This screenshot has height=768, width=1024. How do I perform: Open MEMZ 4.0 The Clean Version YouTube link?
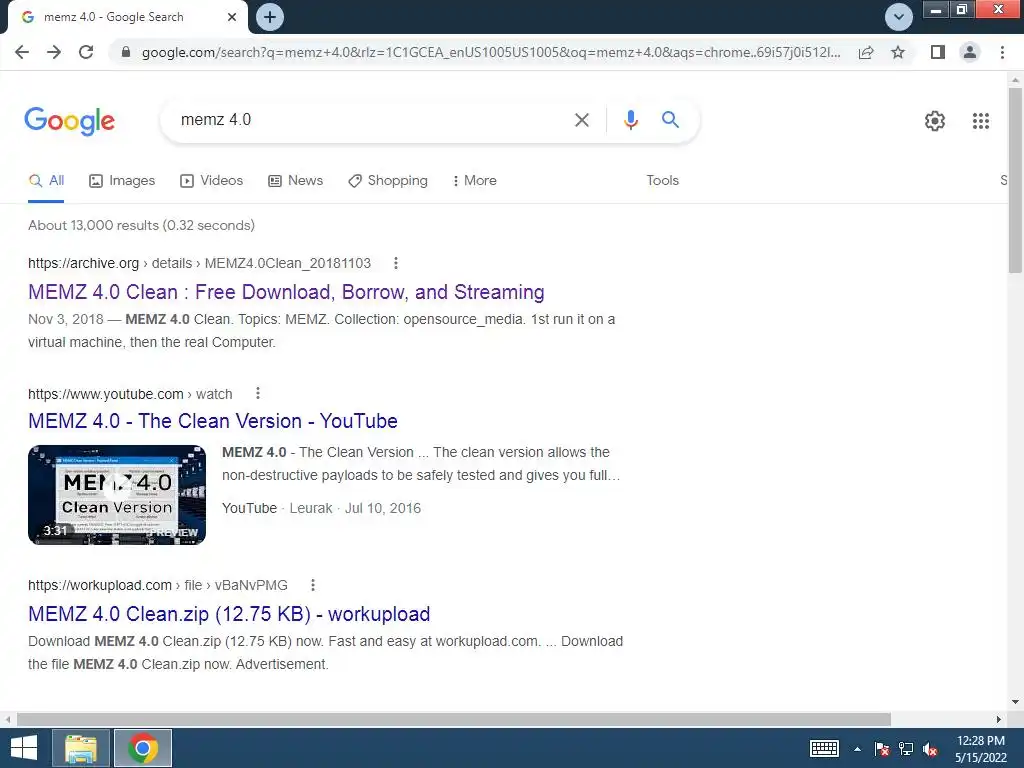[x=213, y=421]
